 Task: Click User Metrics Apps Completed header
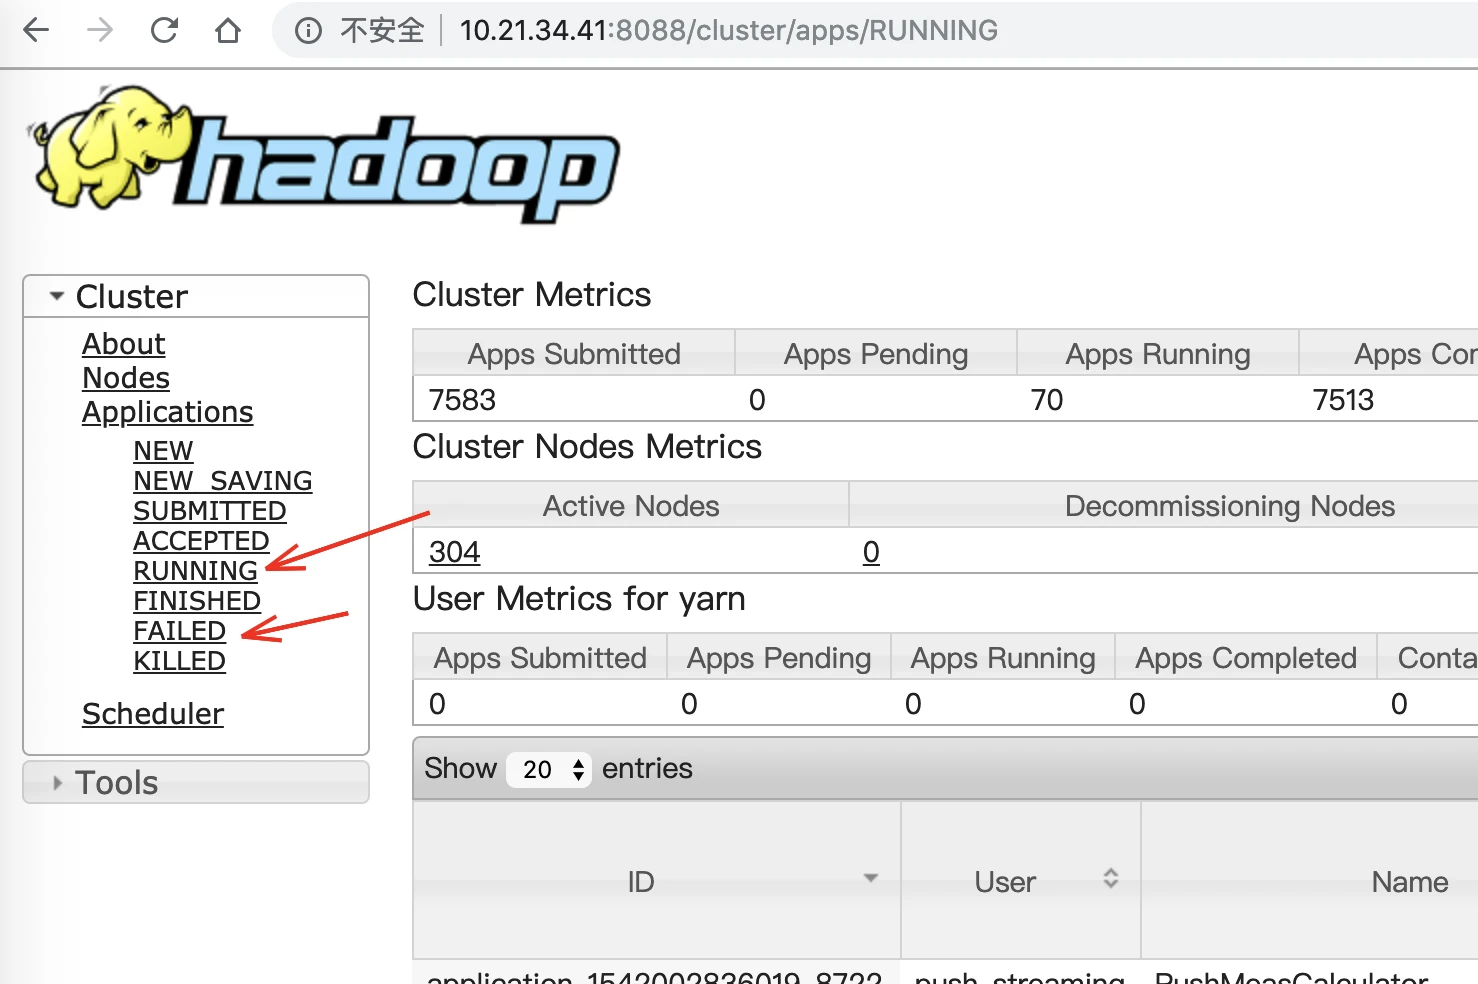(1246, 658)
